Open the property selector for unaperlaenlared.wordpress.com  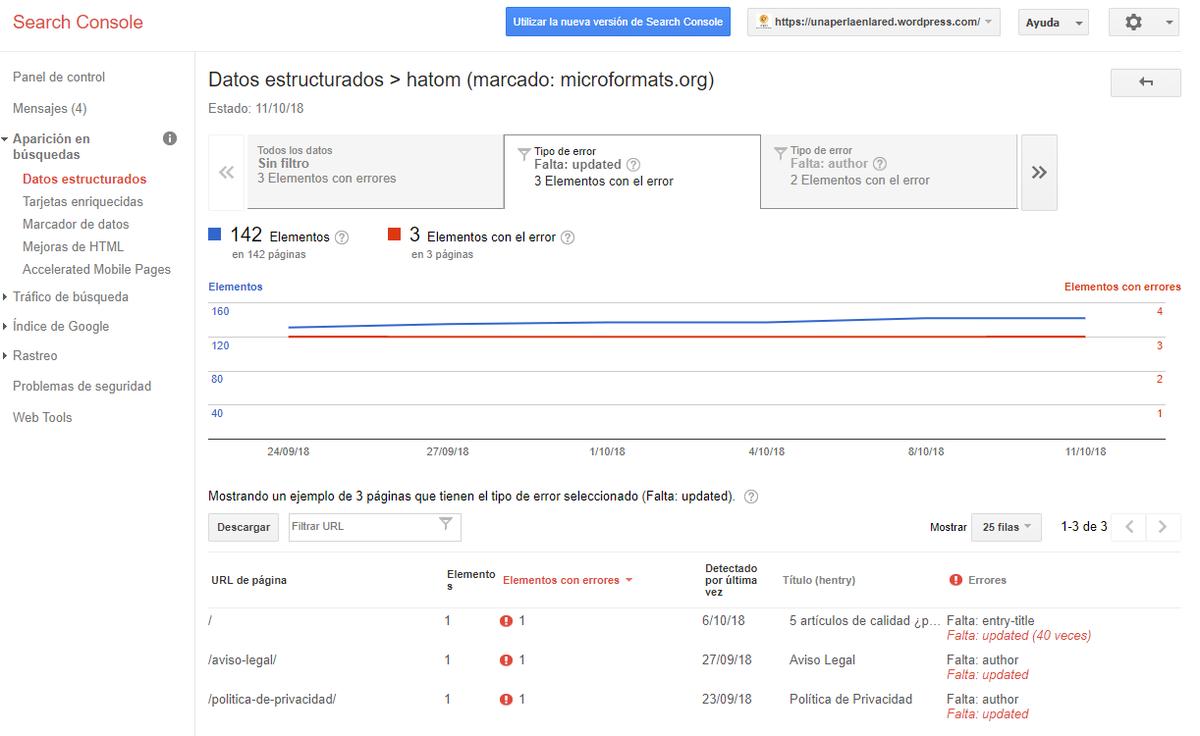click(x=872, y=21)
